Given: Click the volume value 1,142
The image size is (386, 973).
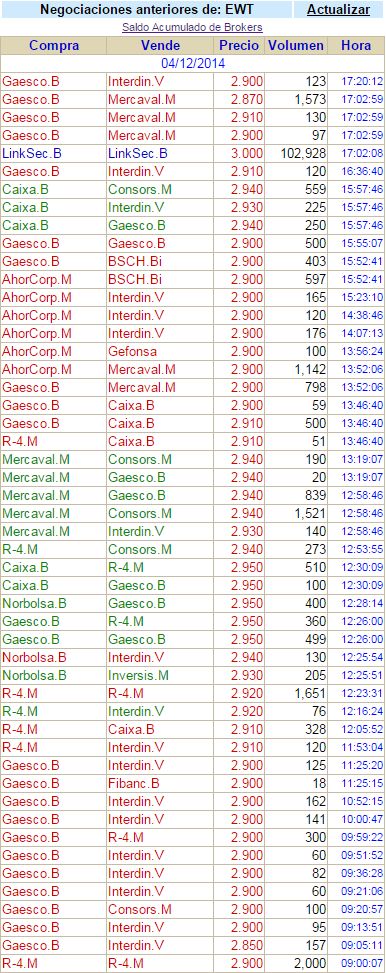Looking at the screenshot, I should pos(310,369).
